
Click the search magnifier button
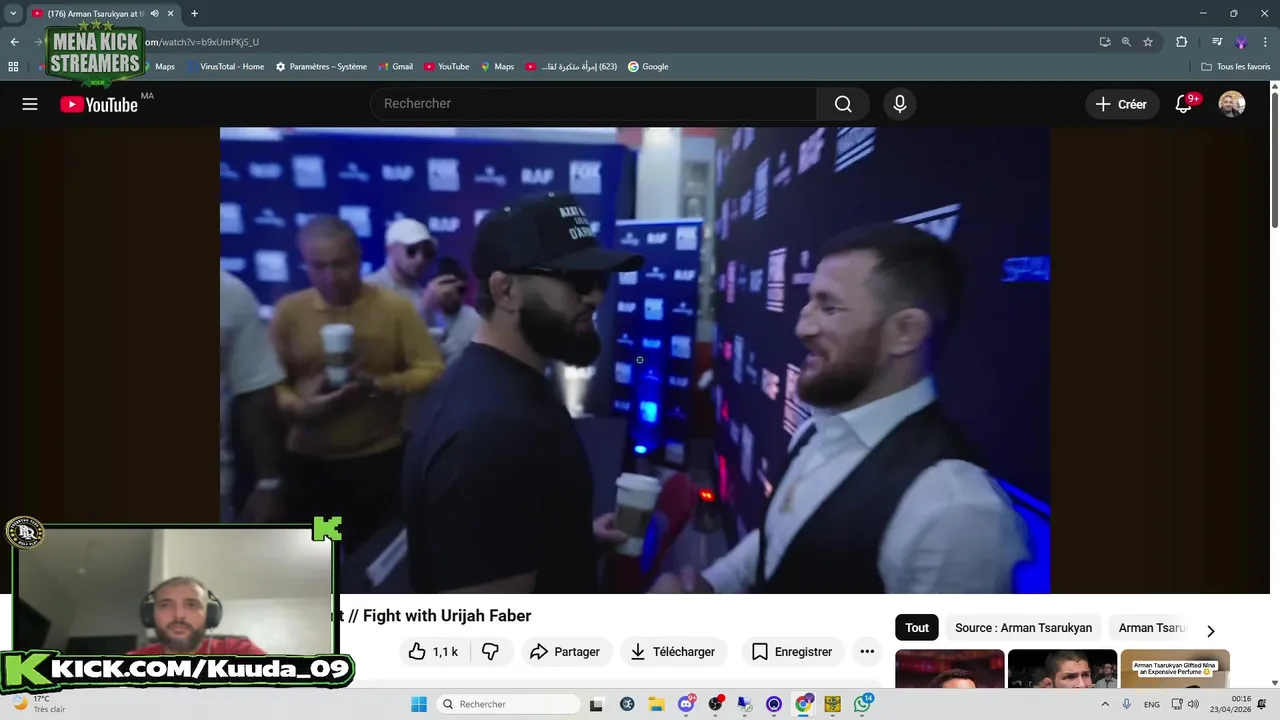pyautogui.click(x=843, y=104)
